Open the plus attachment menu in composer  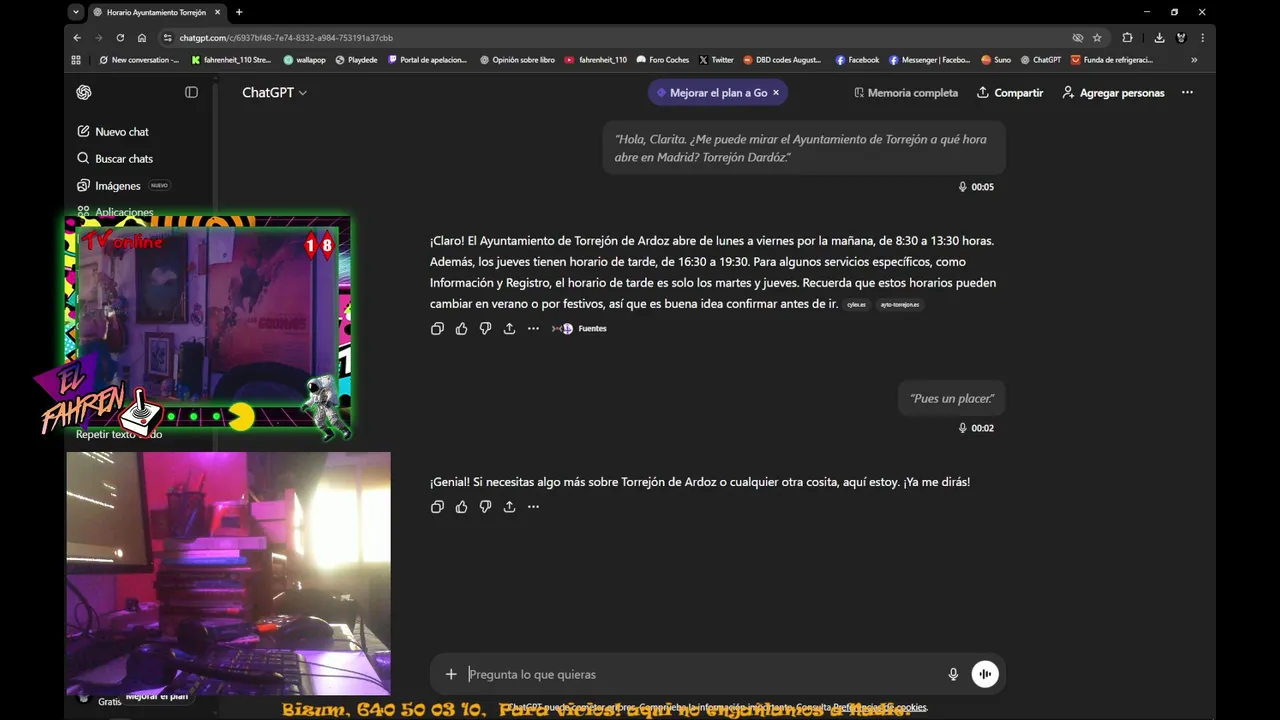pyautogui.click(x=451, y=674)
